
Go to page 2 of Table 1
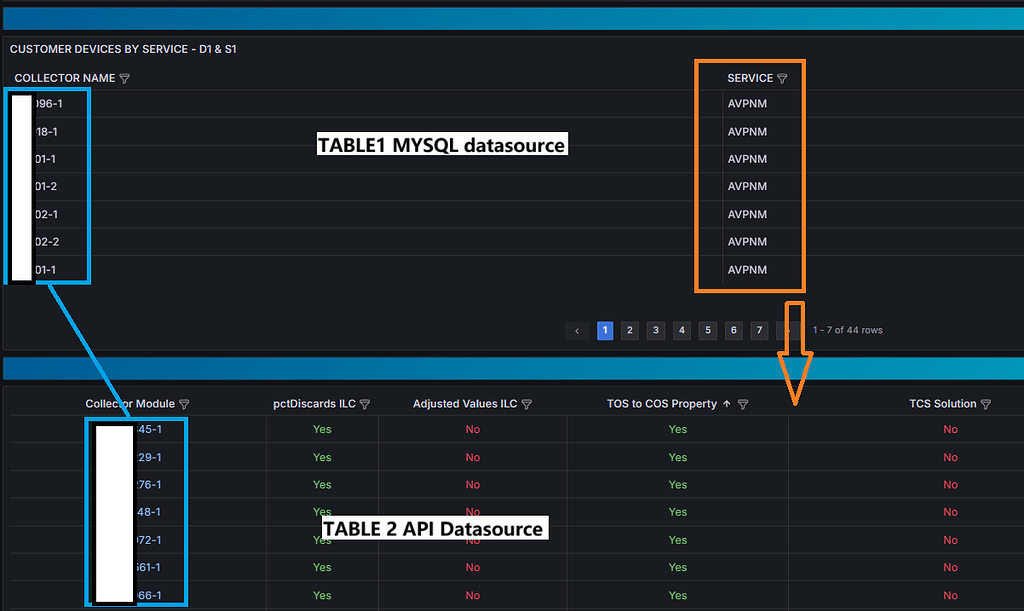click(x=629, y=330)
